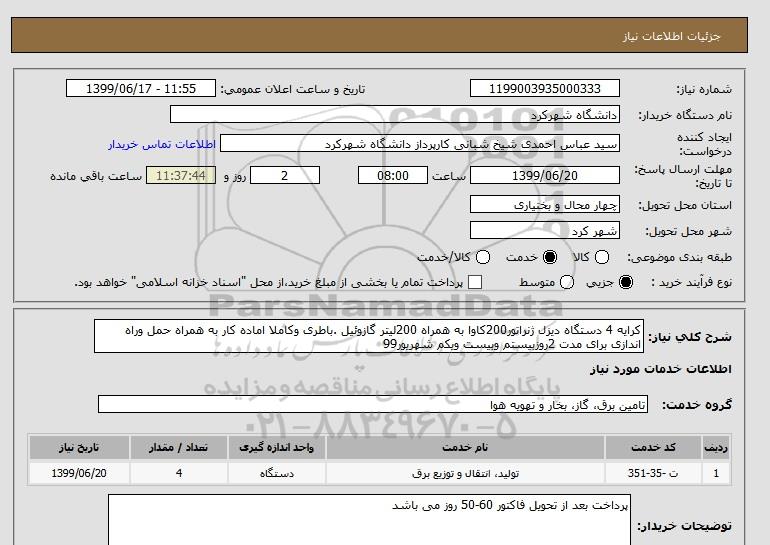Screen dimensions: 770x545
Task: Click the 'کد خدمت' column header
Action: click(653, 448)
